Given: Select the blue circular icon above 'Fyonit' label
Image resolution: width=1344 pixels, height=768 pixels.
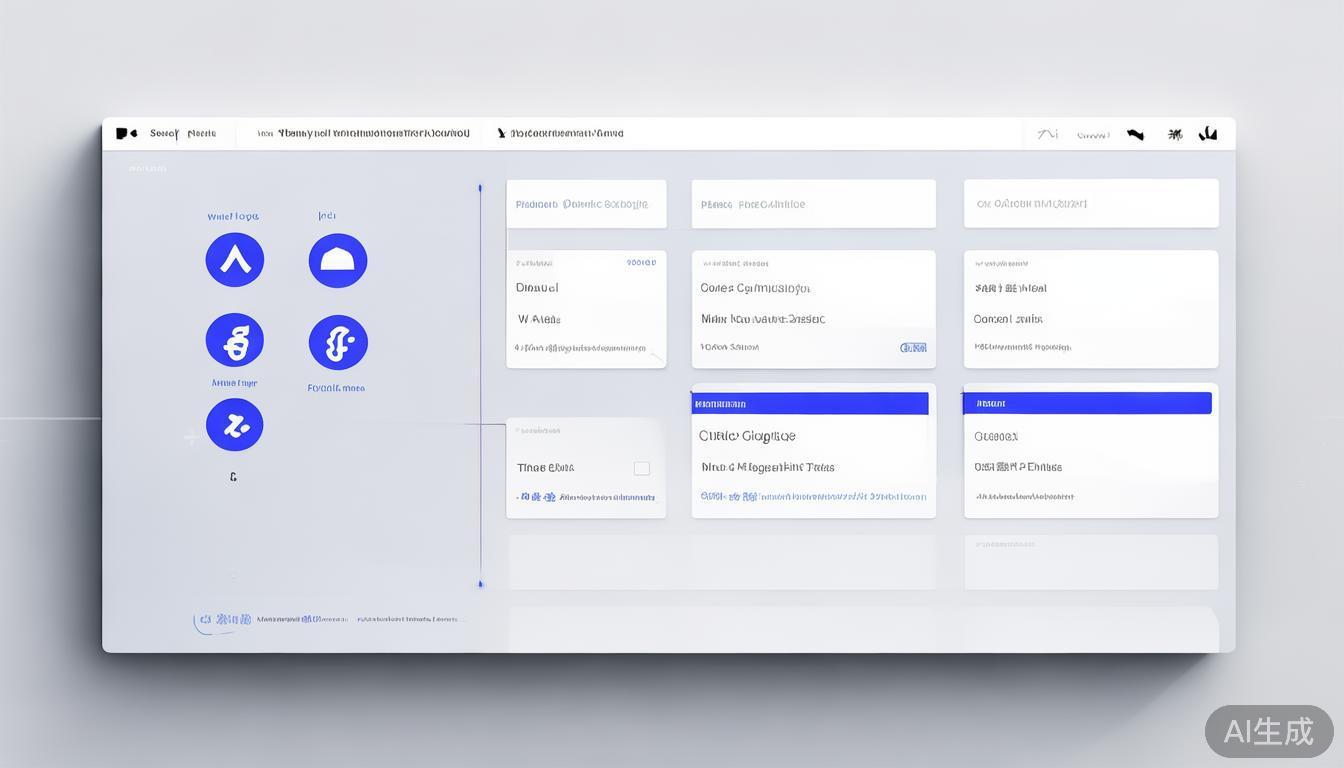Looking at the screenshot, I should point(338,342).
